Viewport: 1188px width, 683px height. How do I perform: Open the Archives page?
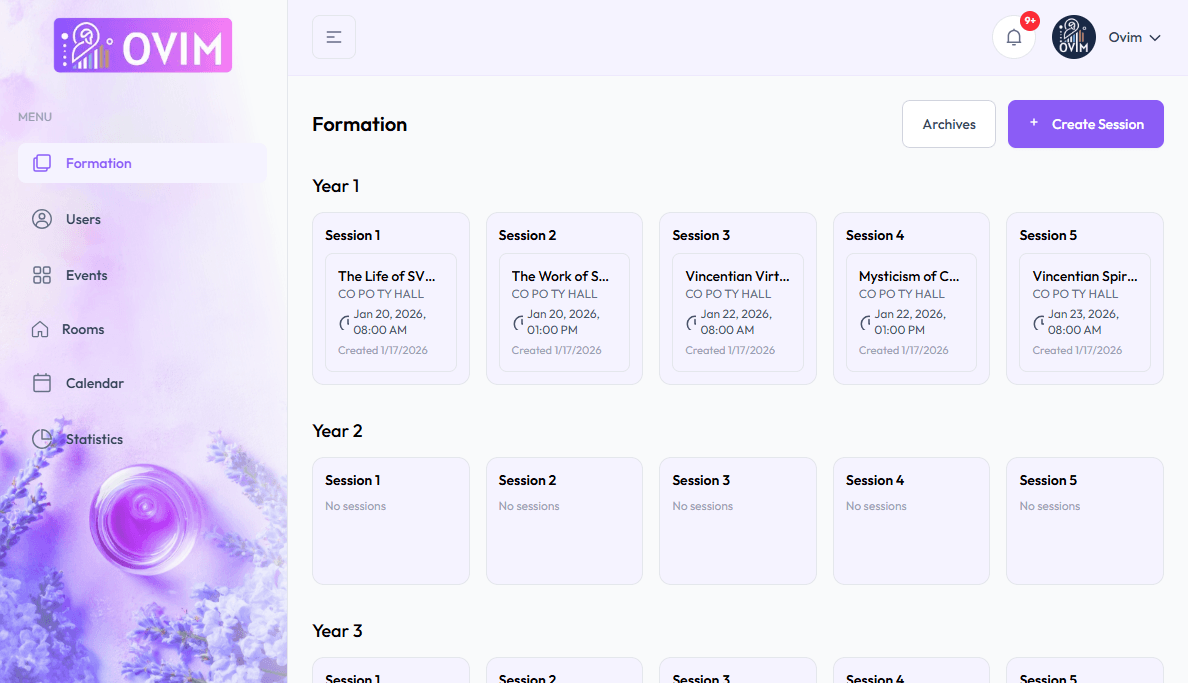tap(948, 124)
